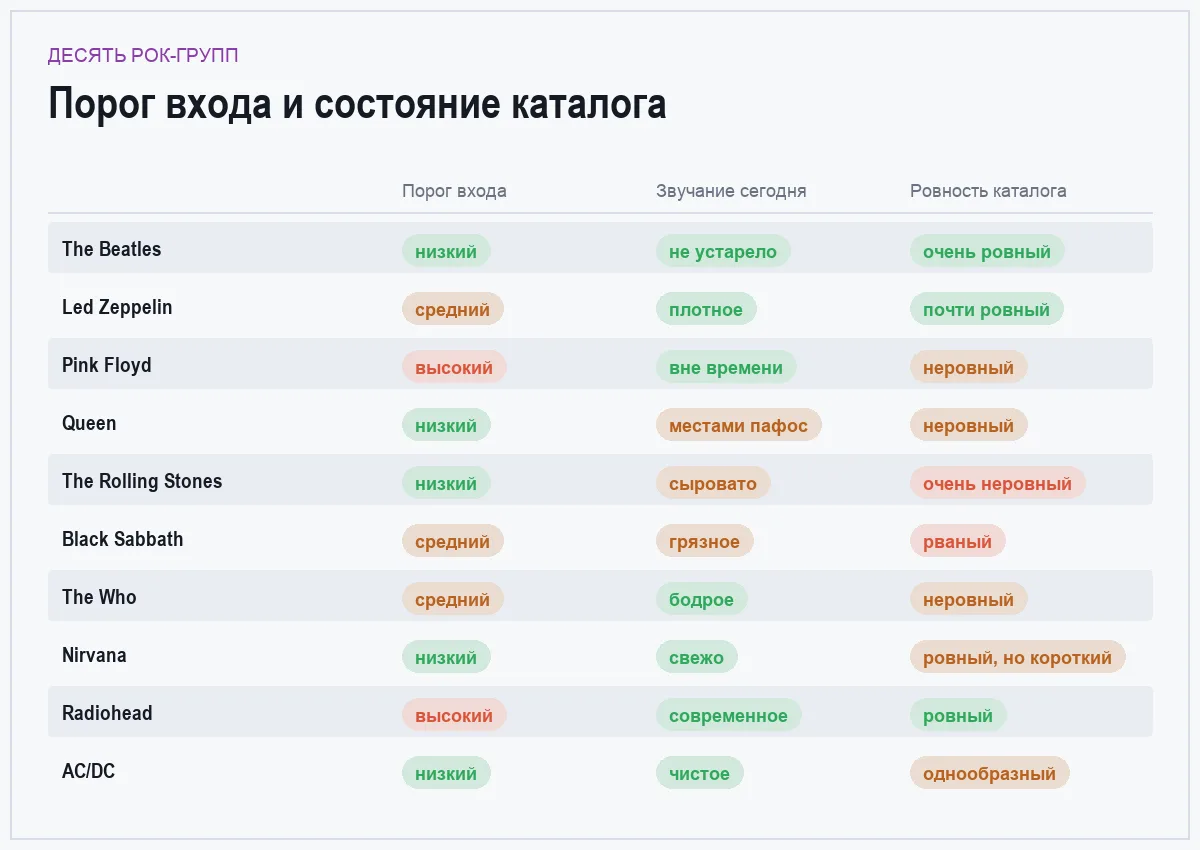Click the "Ровность каталога" column header
This screenshot has height=850, width=1200.
click(988, 191)
